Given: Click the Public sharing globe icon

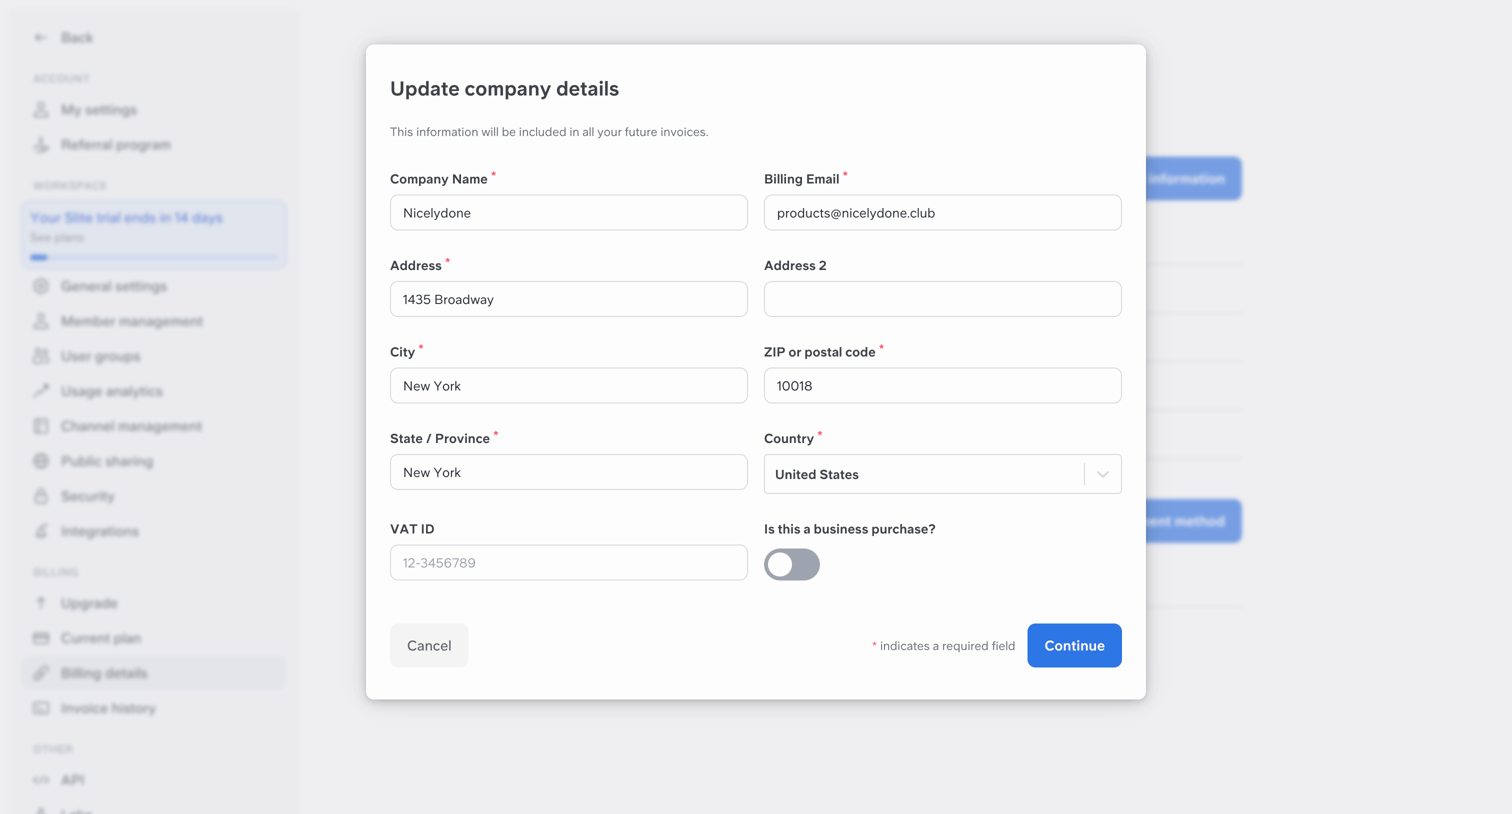Looking at the screenshot, I should [x=41, y=461].
